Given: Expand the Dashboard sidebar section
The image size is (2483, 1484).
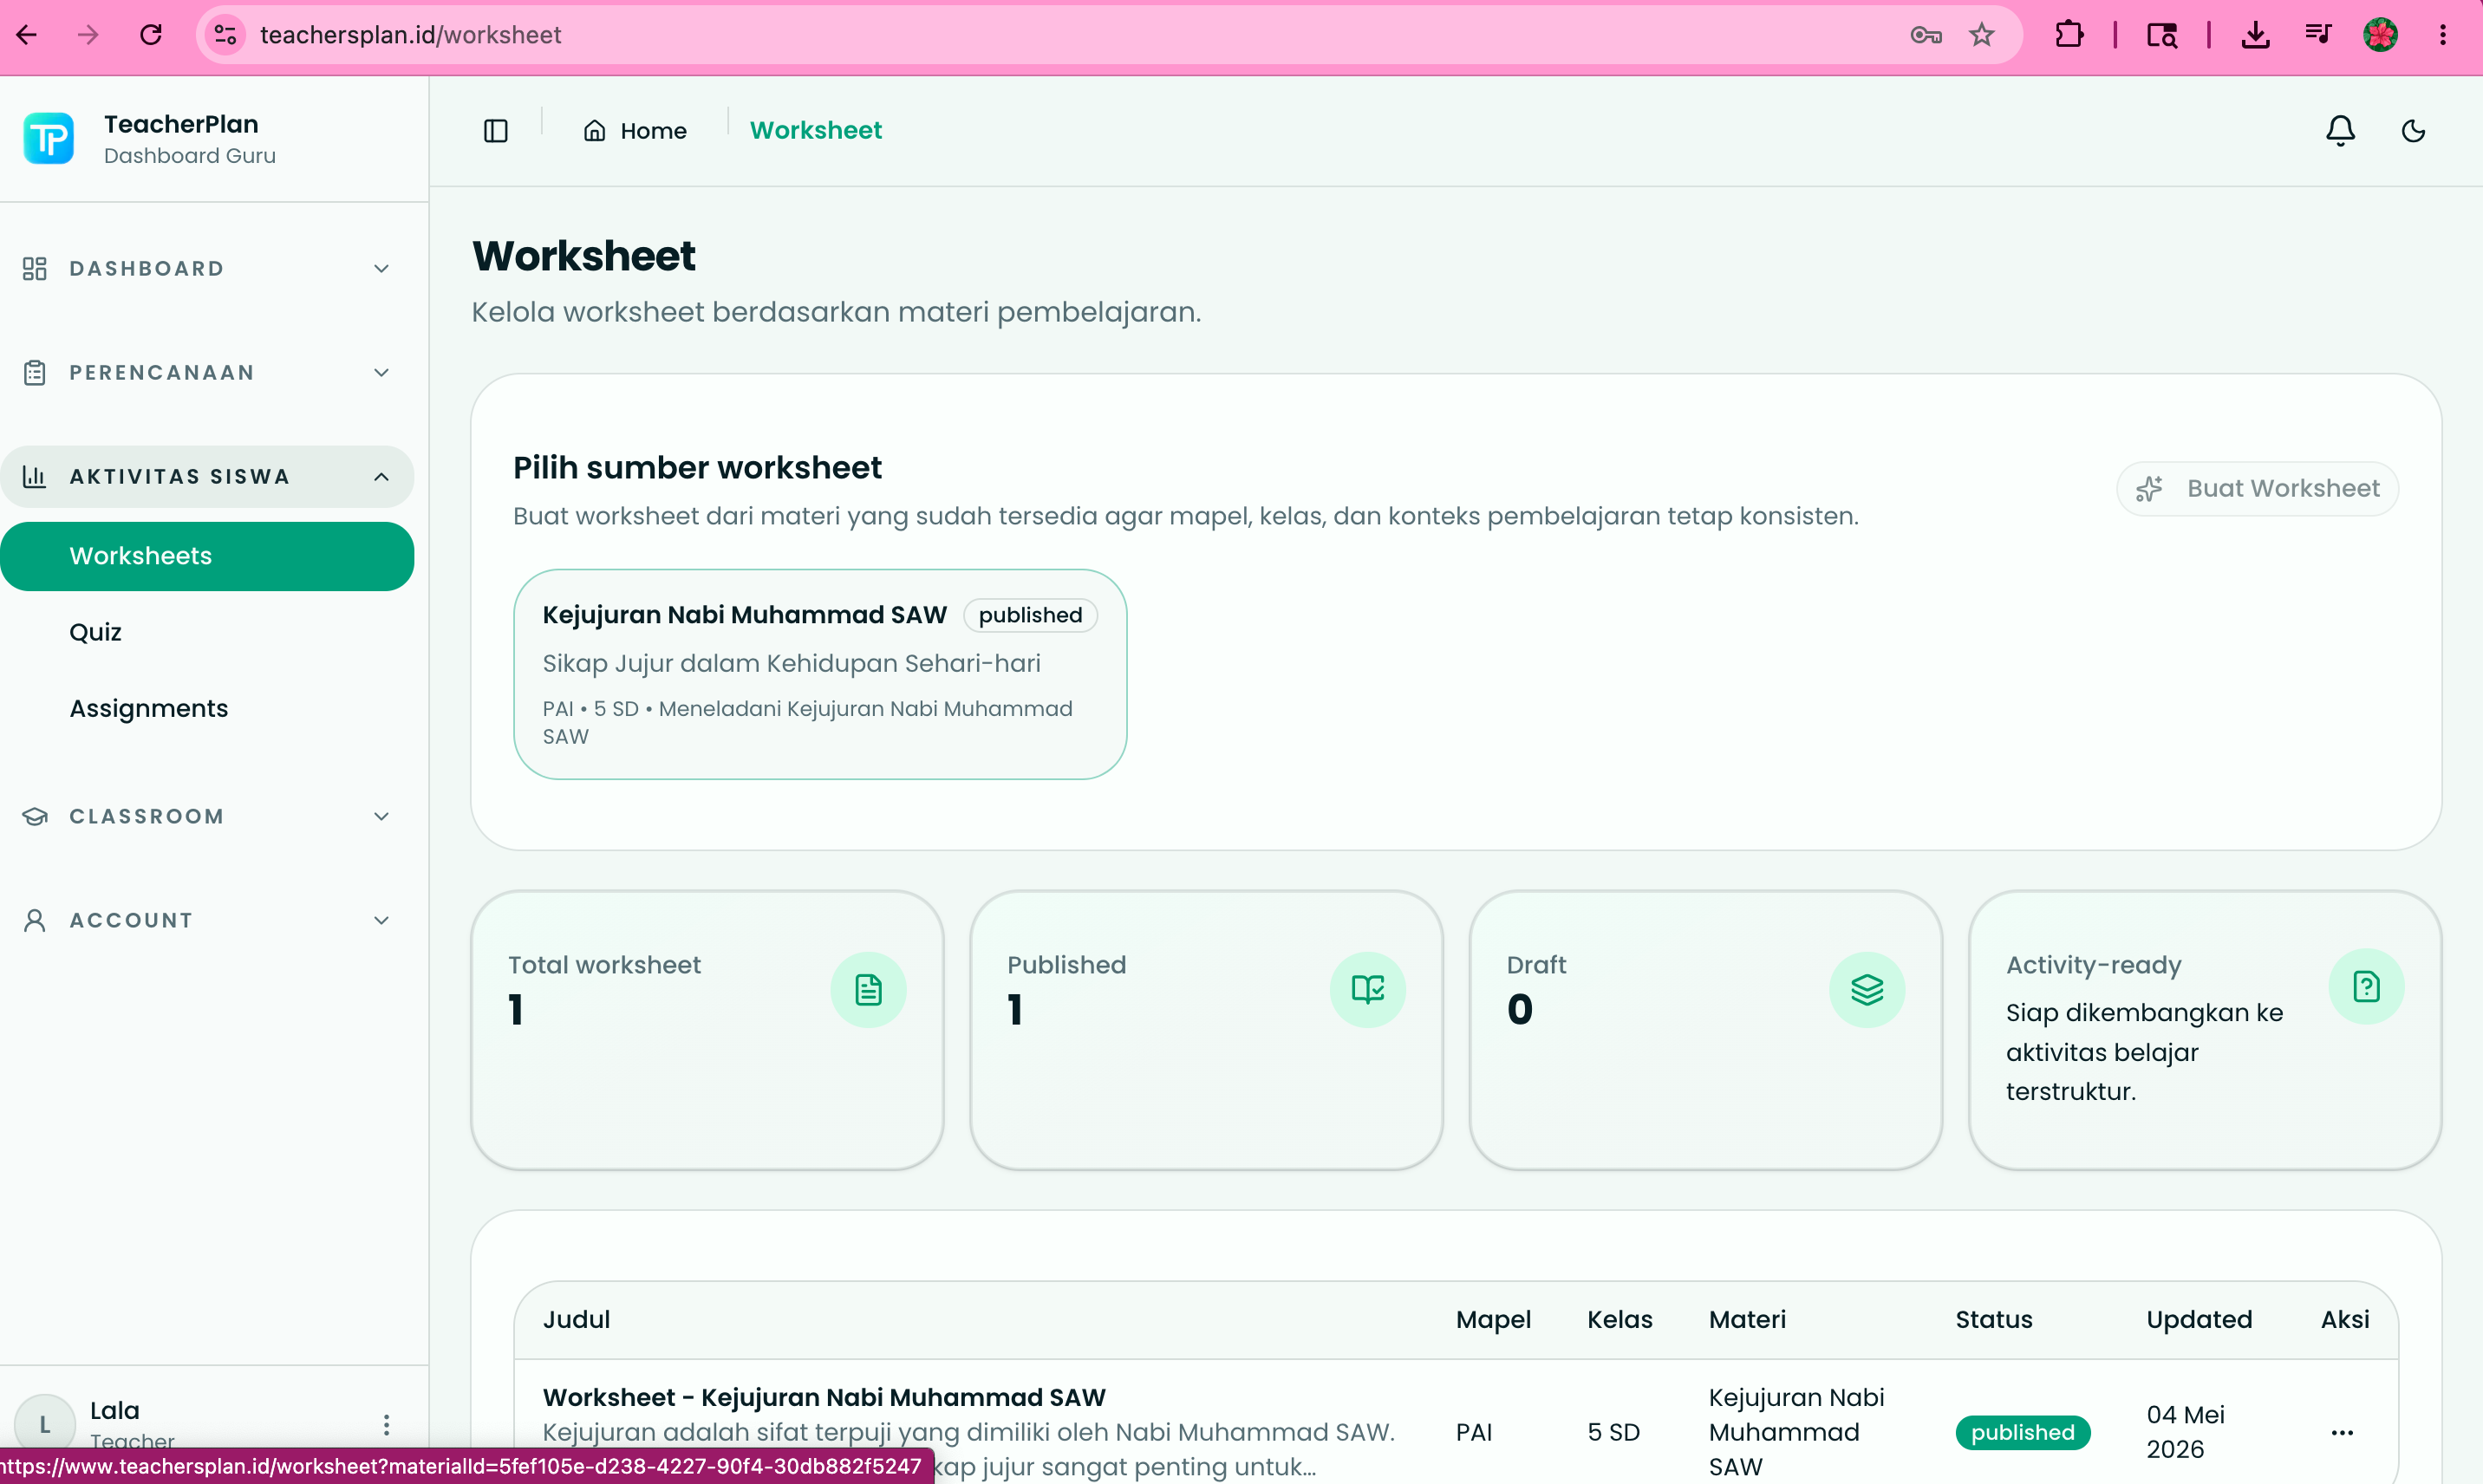Looking at the screenshot, I should [x=207, y=268].
